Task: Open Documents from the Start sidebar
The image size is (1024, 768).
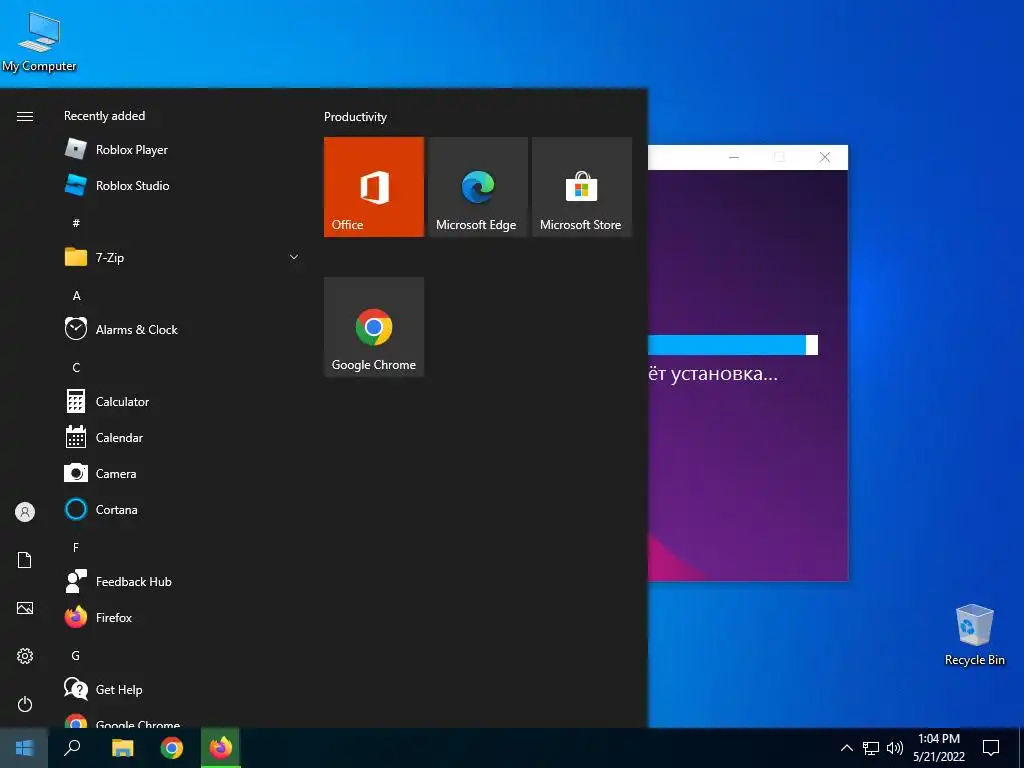Action: pos(25,560)
